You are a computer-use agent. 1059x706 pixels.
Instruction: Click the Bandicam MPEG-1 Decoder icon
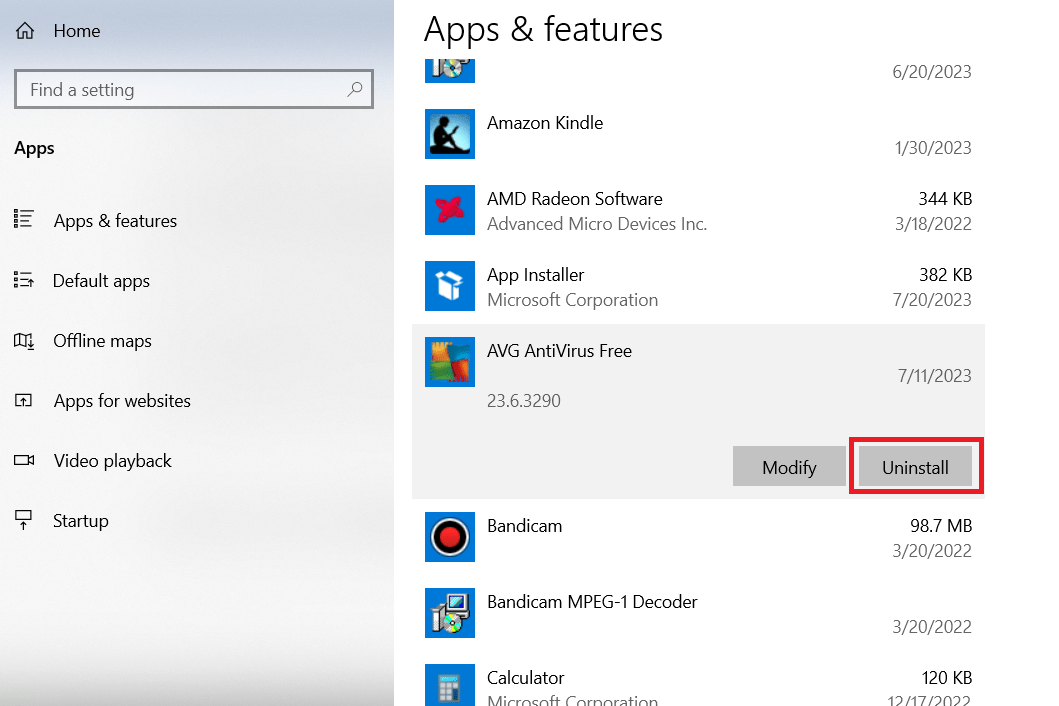(450, 613)
